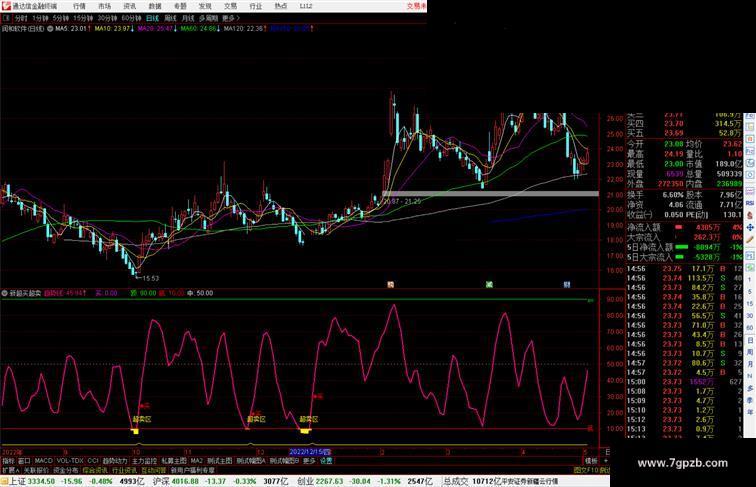Open the 指标 button in bottom bar

pos(9,461)
